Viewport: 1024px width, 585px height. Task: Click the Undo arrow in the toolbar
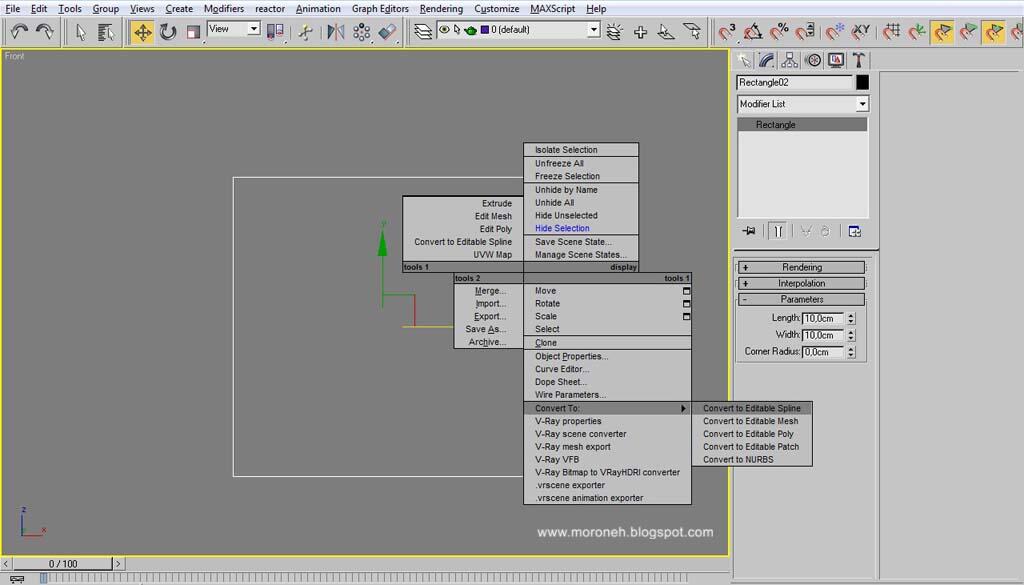pos(19,32)
